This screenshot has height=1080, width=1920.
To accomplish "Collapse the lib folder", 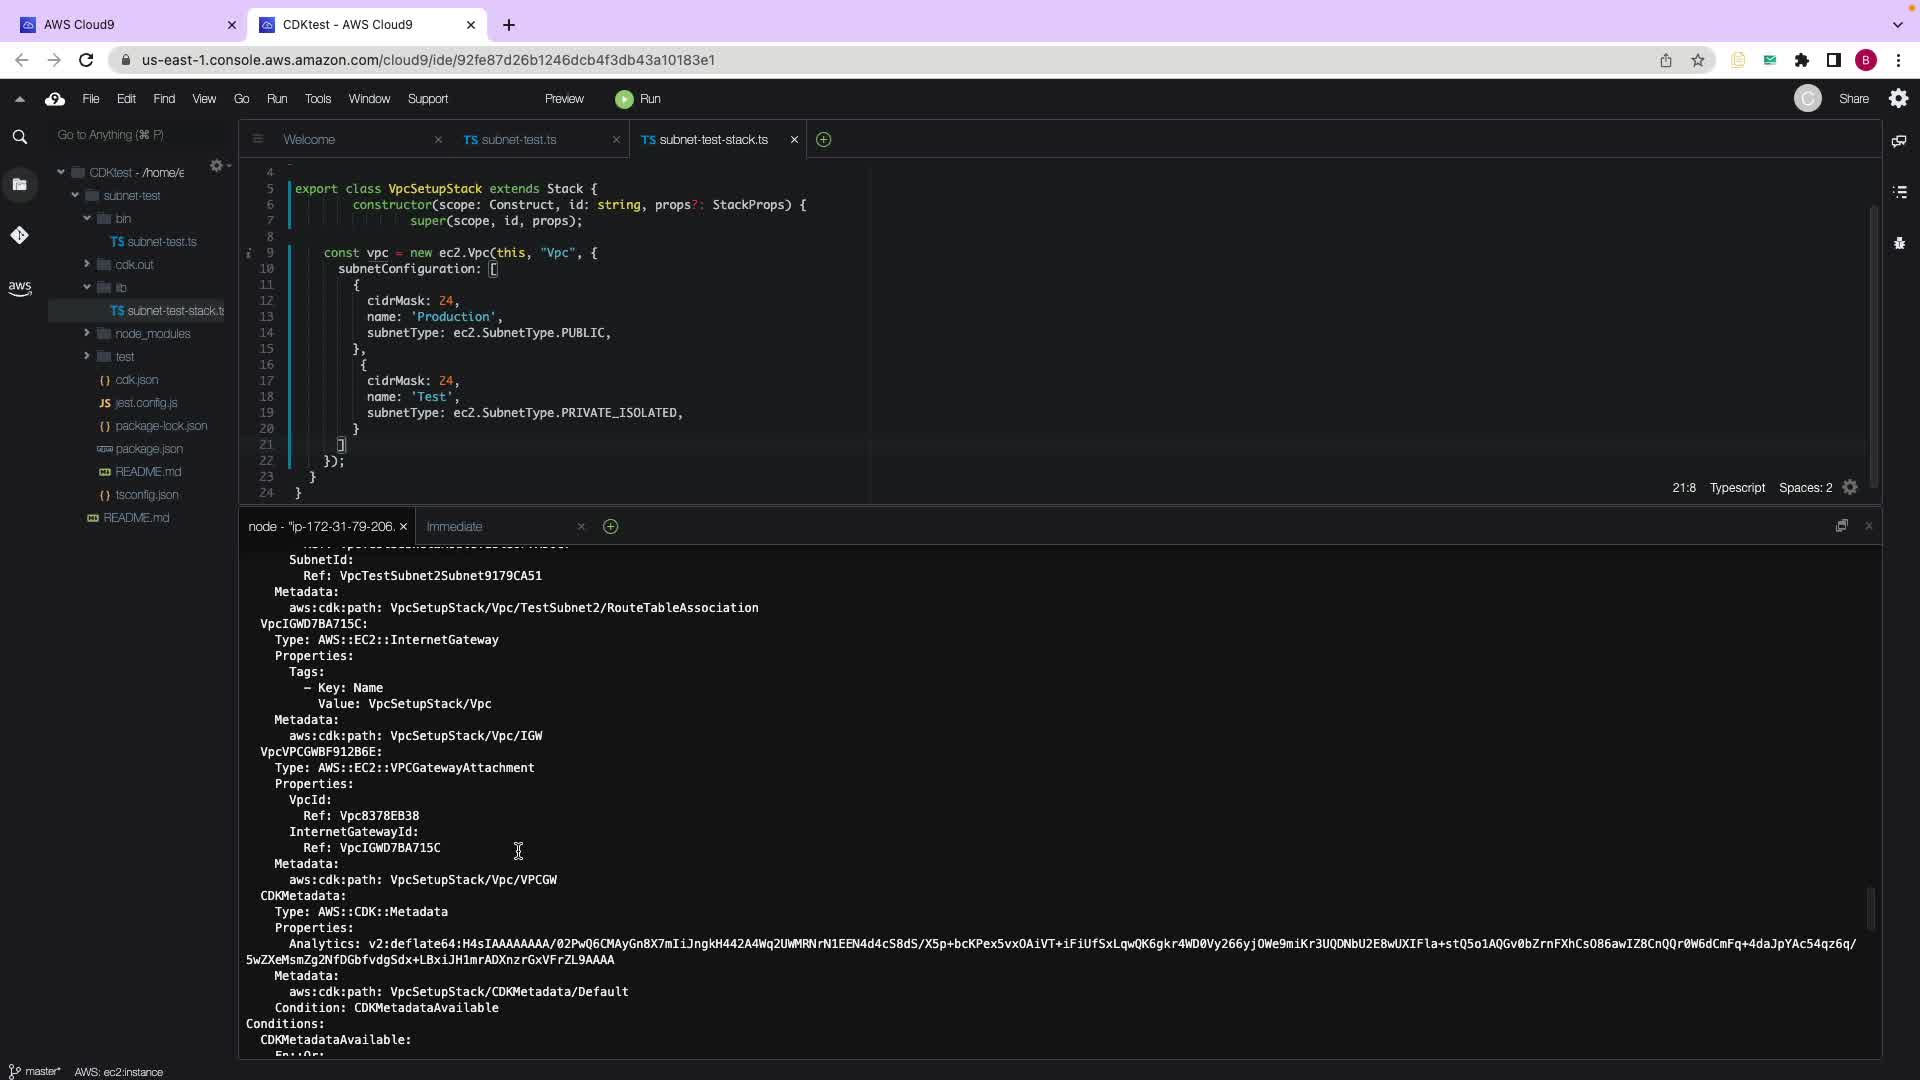I will pyautogui.click(x=87, y=287).
